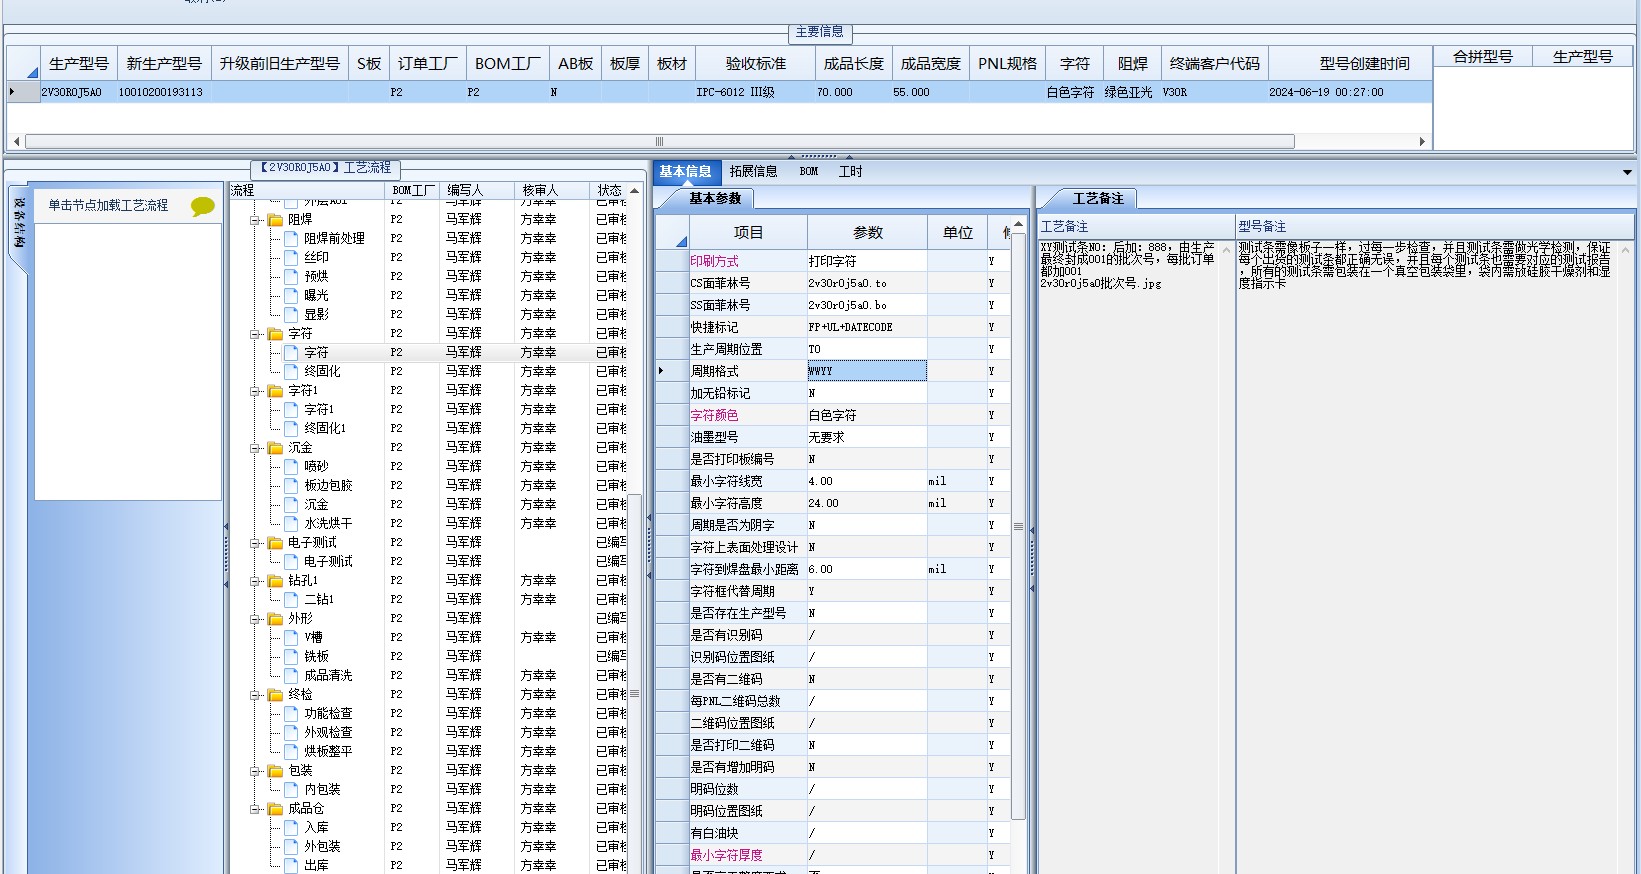1641x874 pixels.
Task: Select the 终固化 process step
Action: (x=322, y=371)
